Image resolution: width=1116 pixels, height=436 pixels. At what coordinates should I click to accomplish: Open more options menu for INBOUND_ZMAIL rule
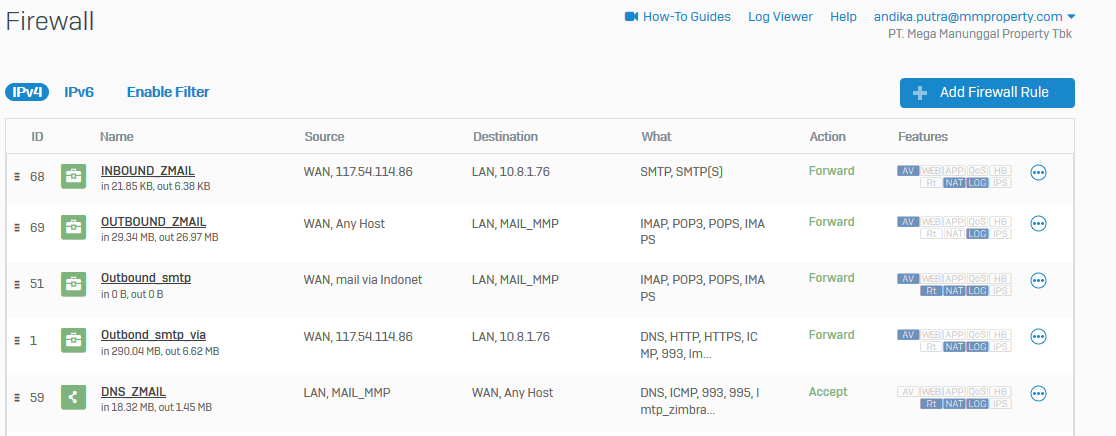[1038, 173]
